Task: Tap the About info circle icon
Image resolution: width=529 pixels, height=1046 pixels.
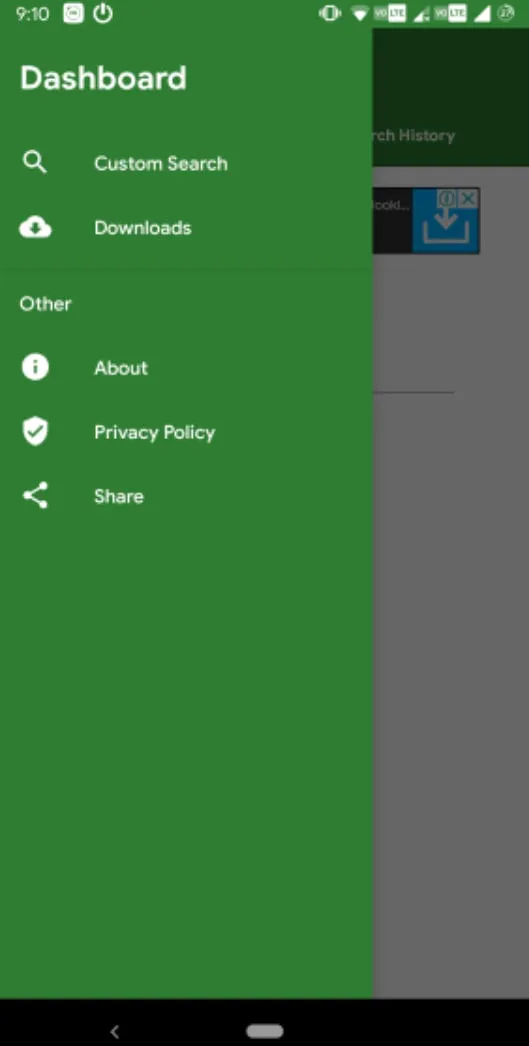Action: 35,367
